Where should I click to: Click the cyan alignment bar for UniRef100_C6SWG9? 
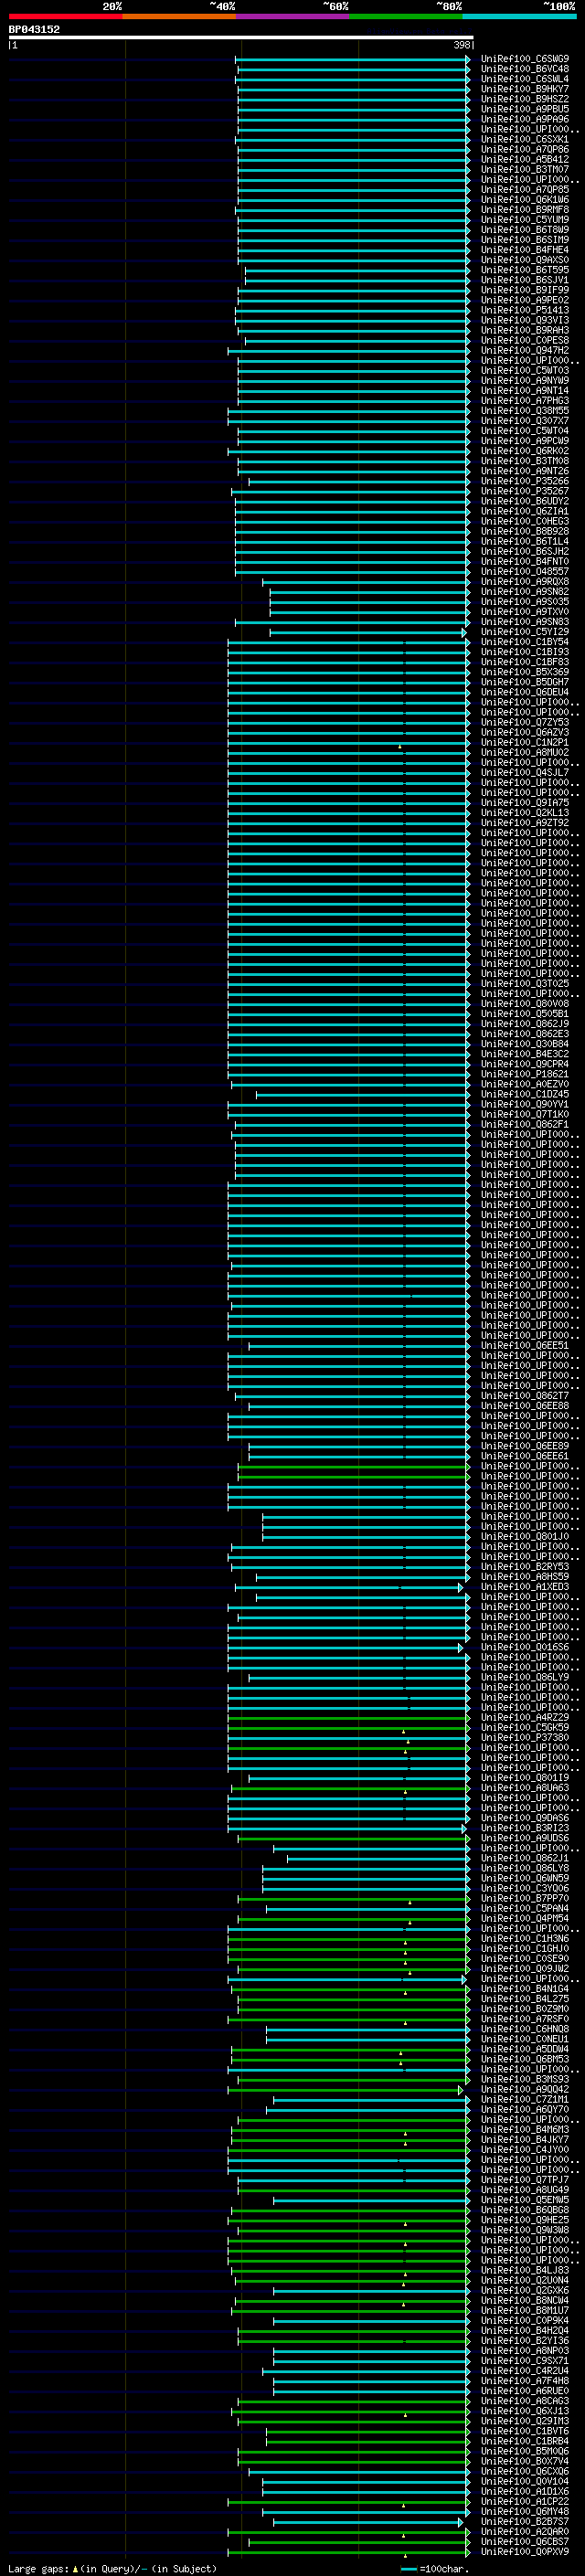point(353,59)
